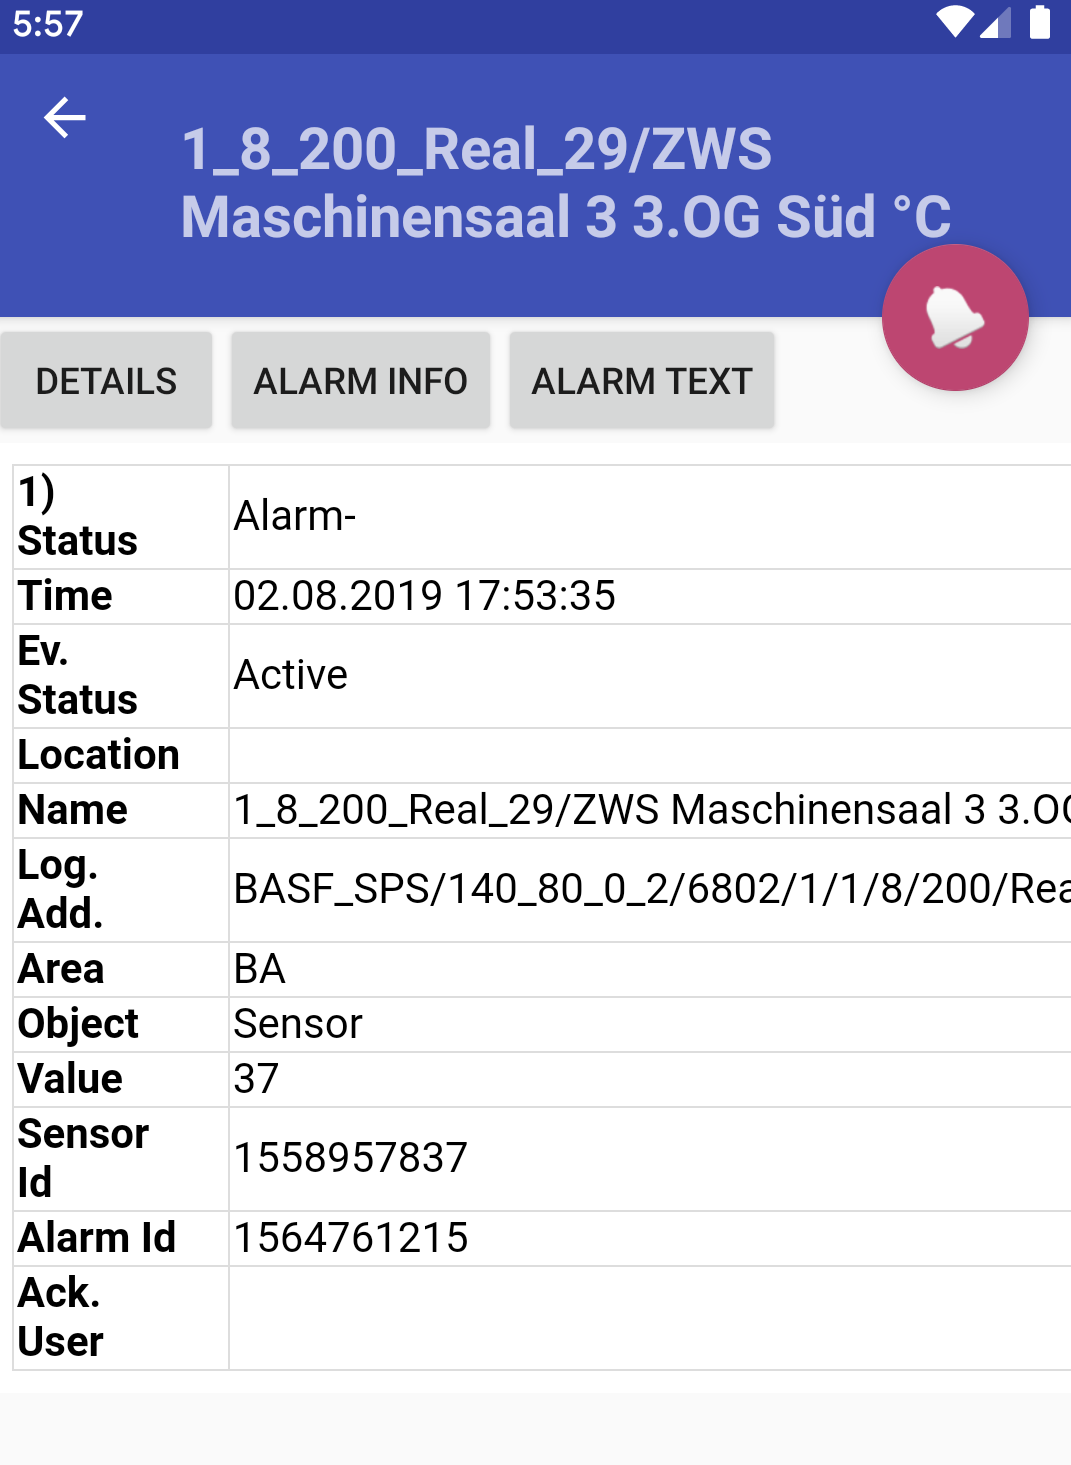
Task: Open the ALARM TEXT tab
Action: 642,381
